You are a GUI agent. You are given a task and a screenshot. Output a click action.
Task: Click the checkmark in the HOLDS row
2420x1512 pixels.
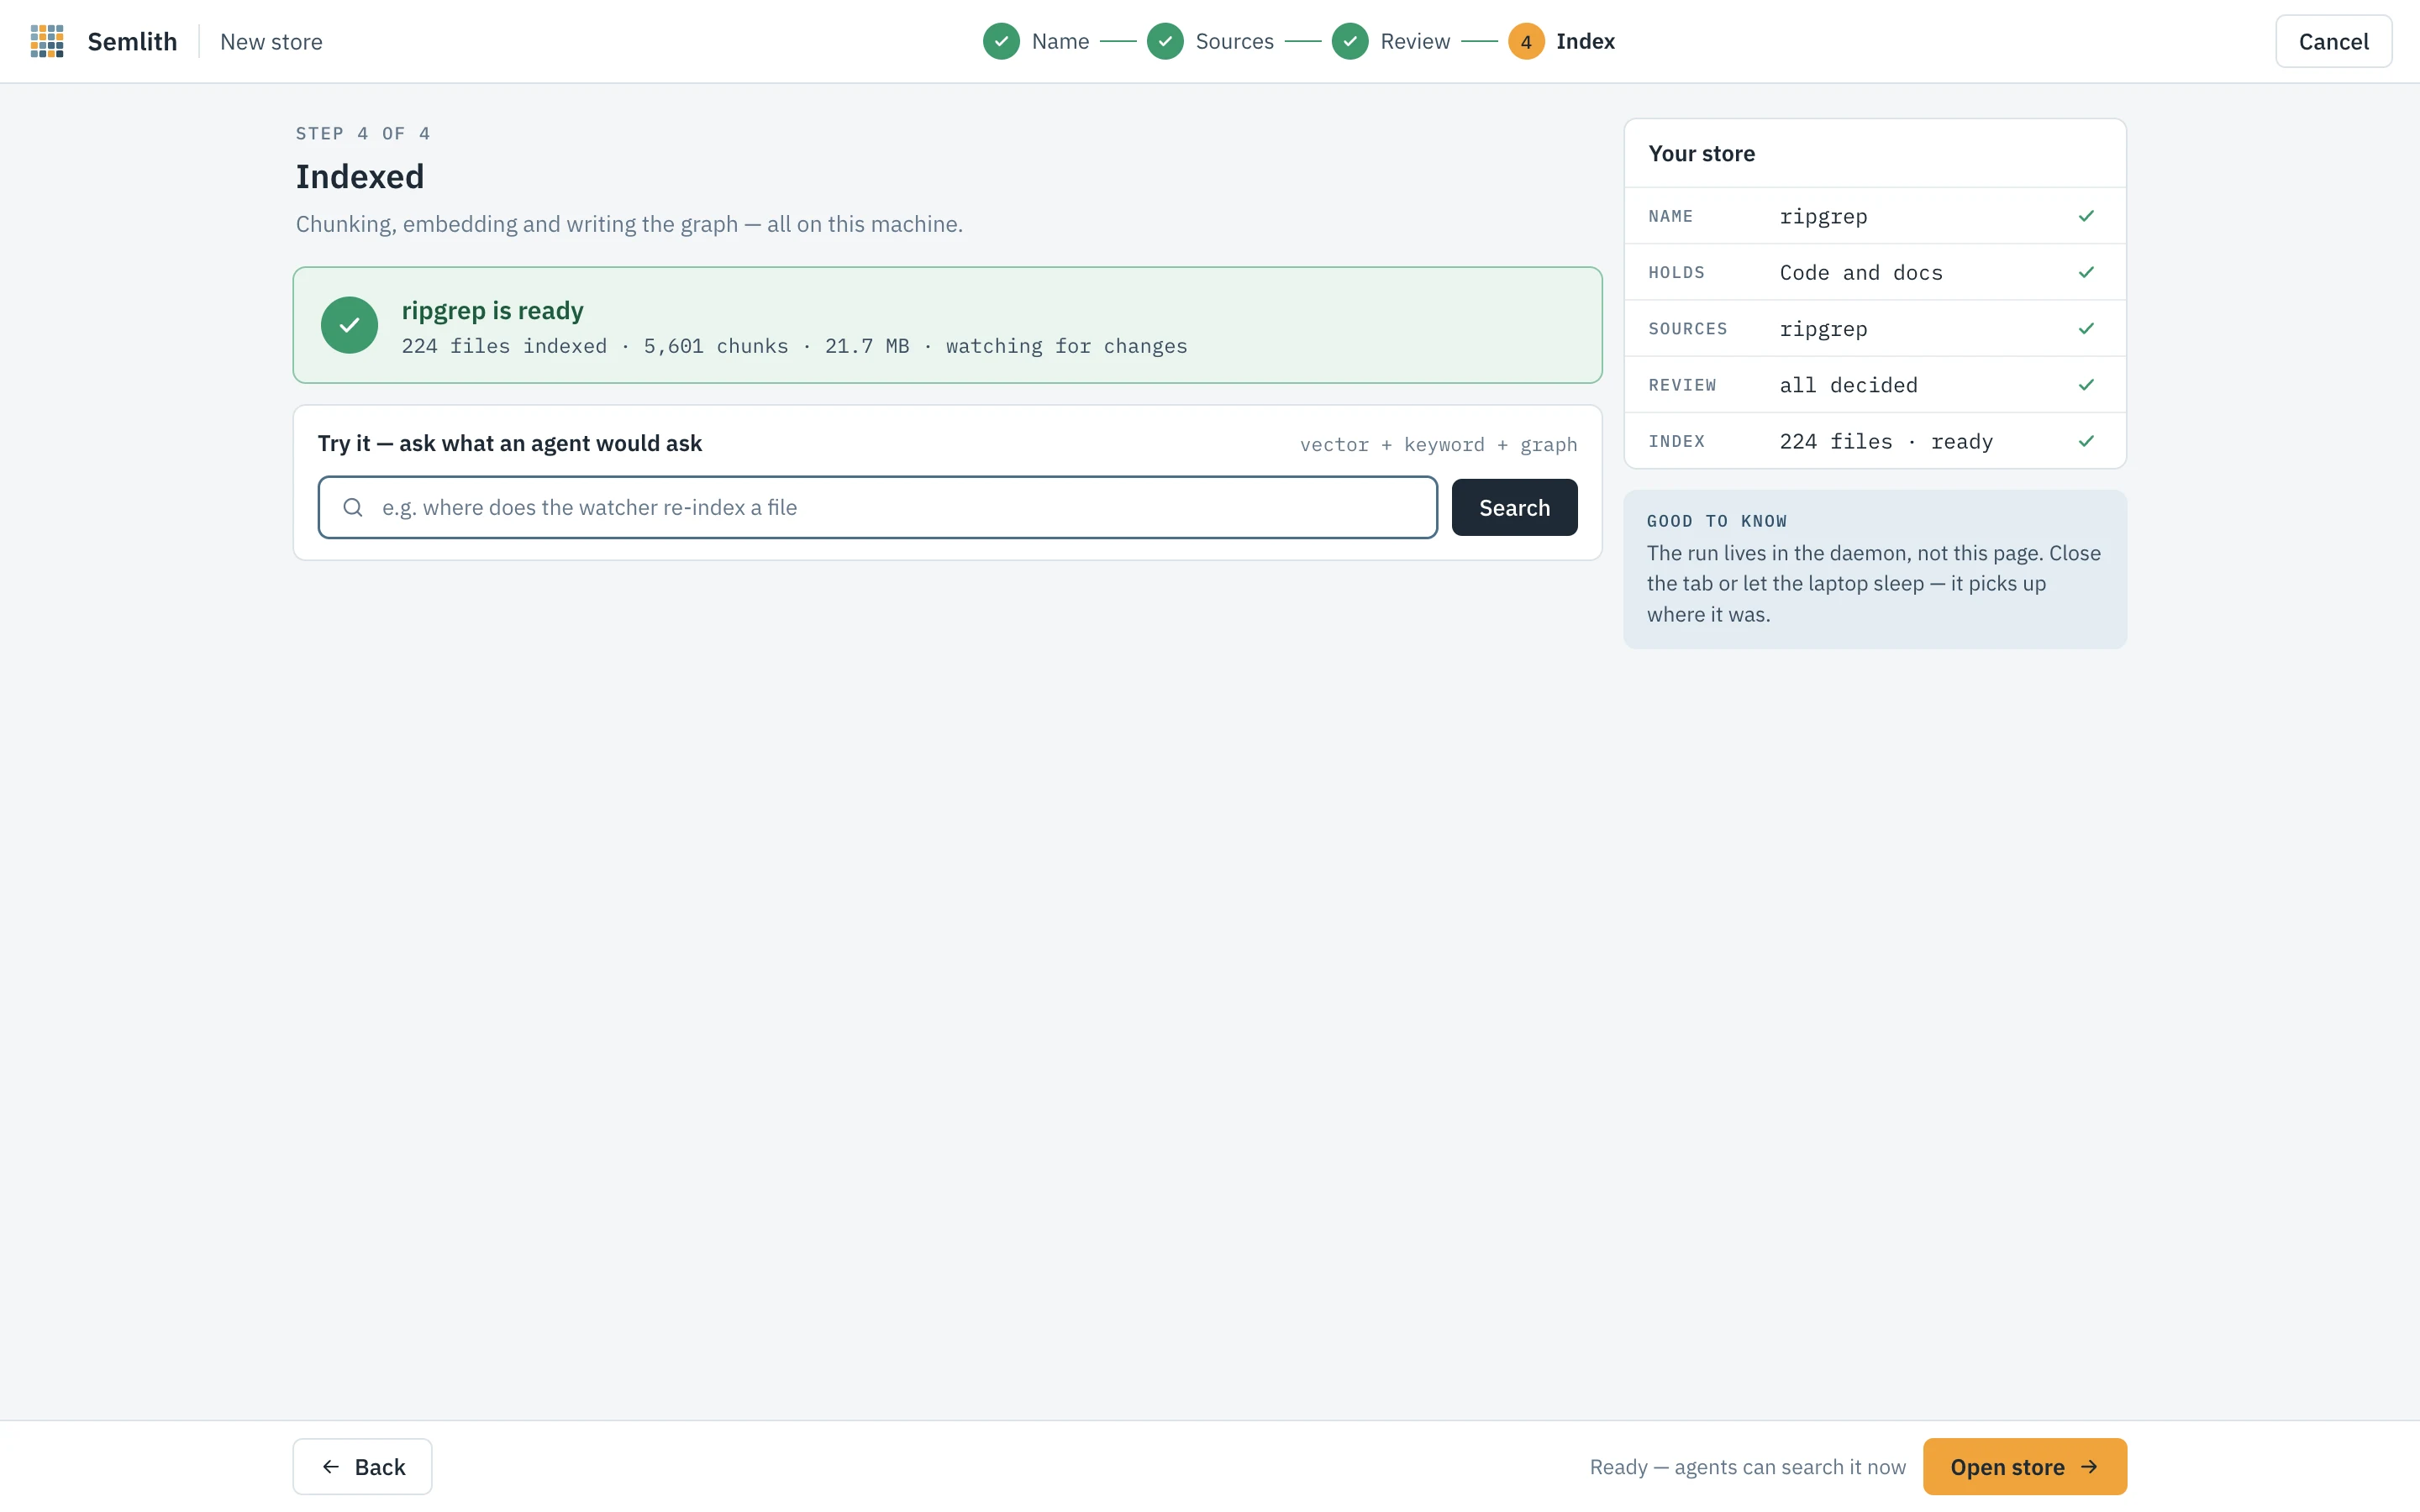click(2086, 272)
